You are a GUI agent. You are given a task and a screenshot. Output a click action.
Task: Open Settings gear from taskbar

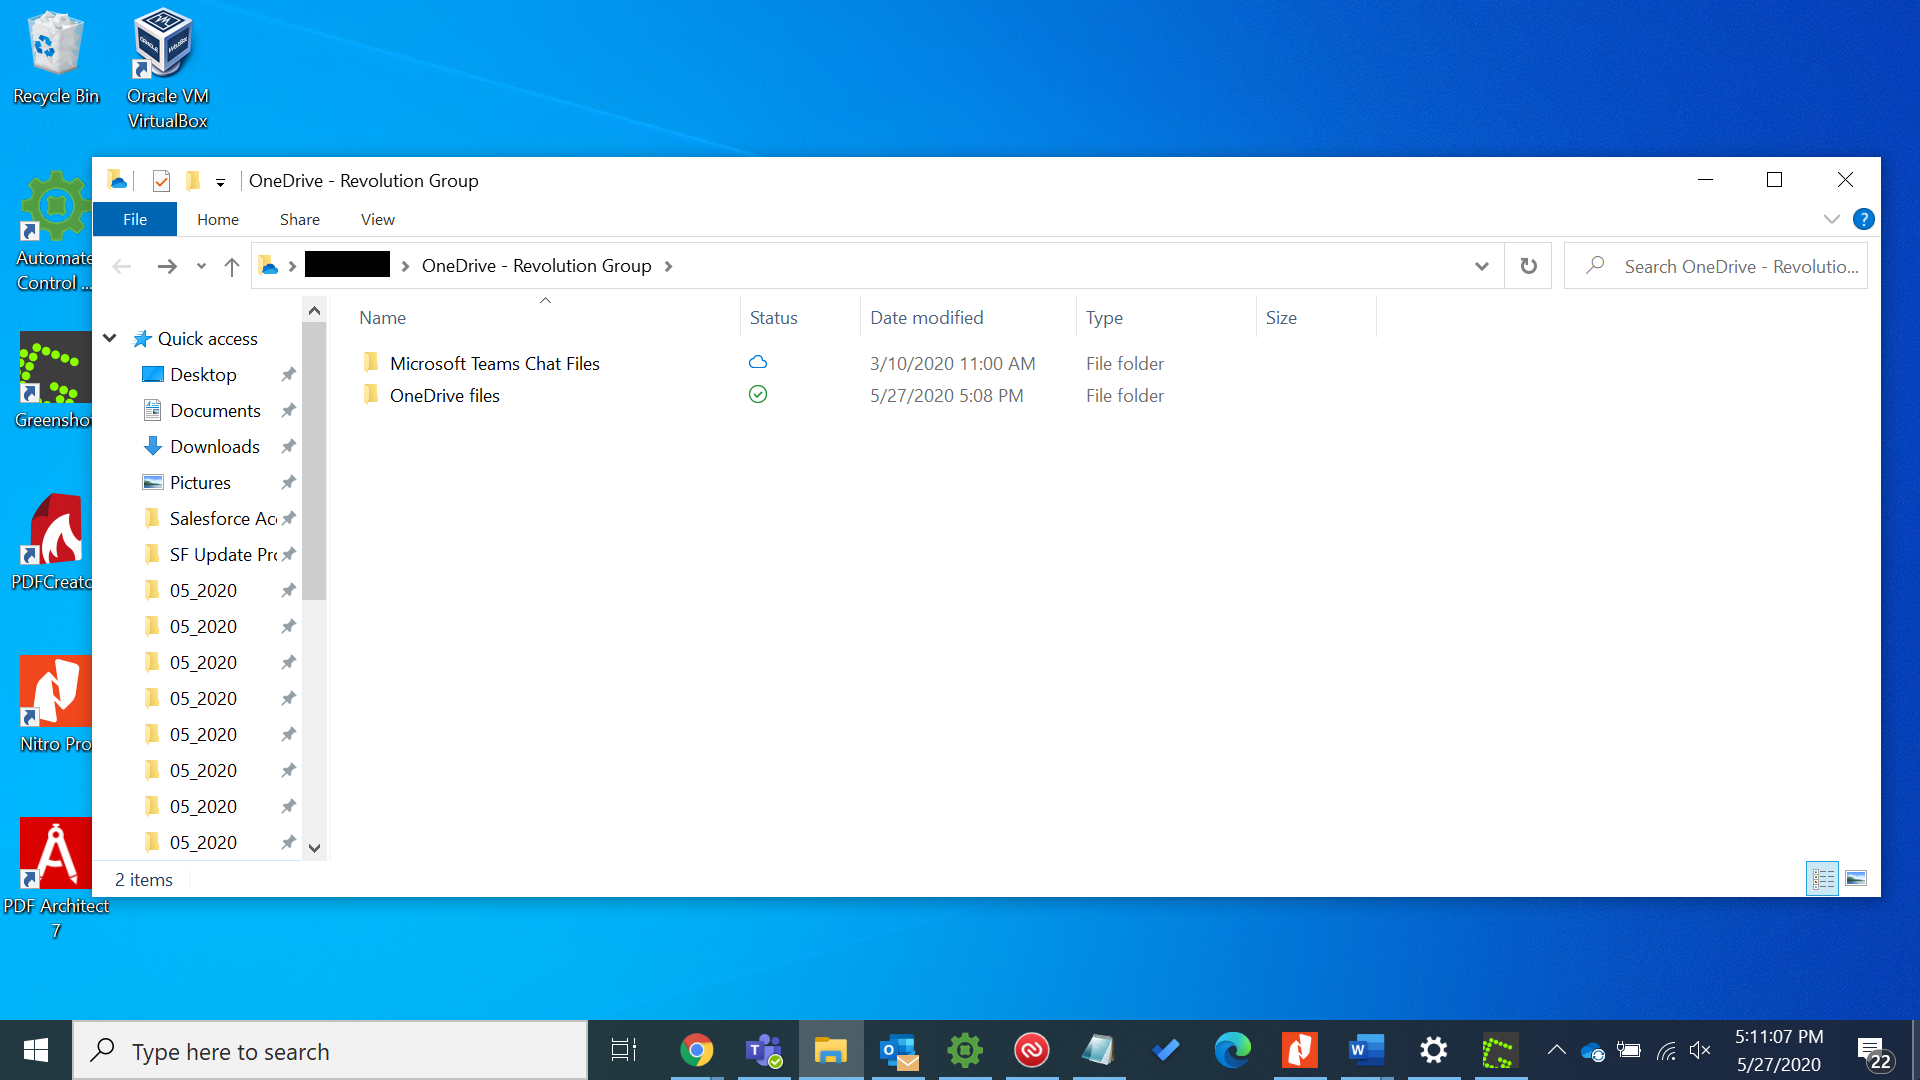[1434, 1051]
